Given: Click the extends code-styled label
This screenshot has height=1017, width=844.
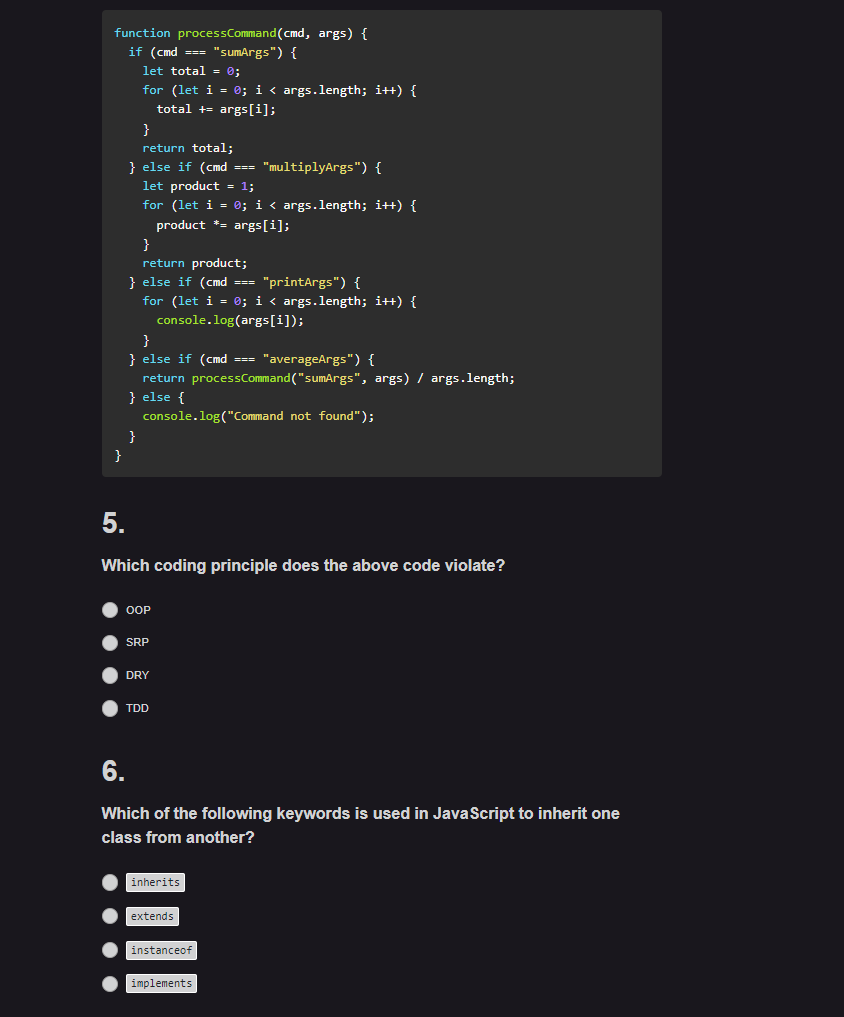Looking at the screenshot, I should tap(152, 915).
